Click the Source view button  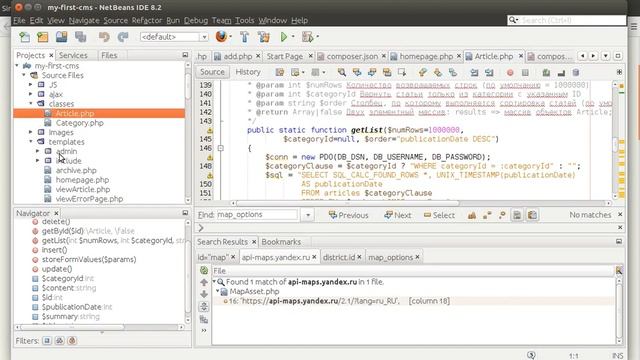(x=212, y=72)
